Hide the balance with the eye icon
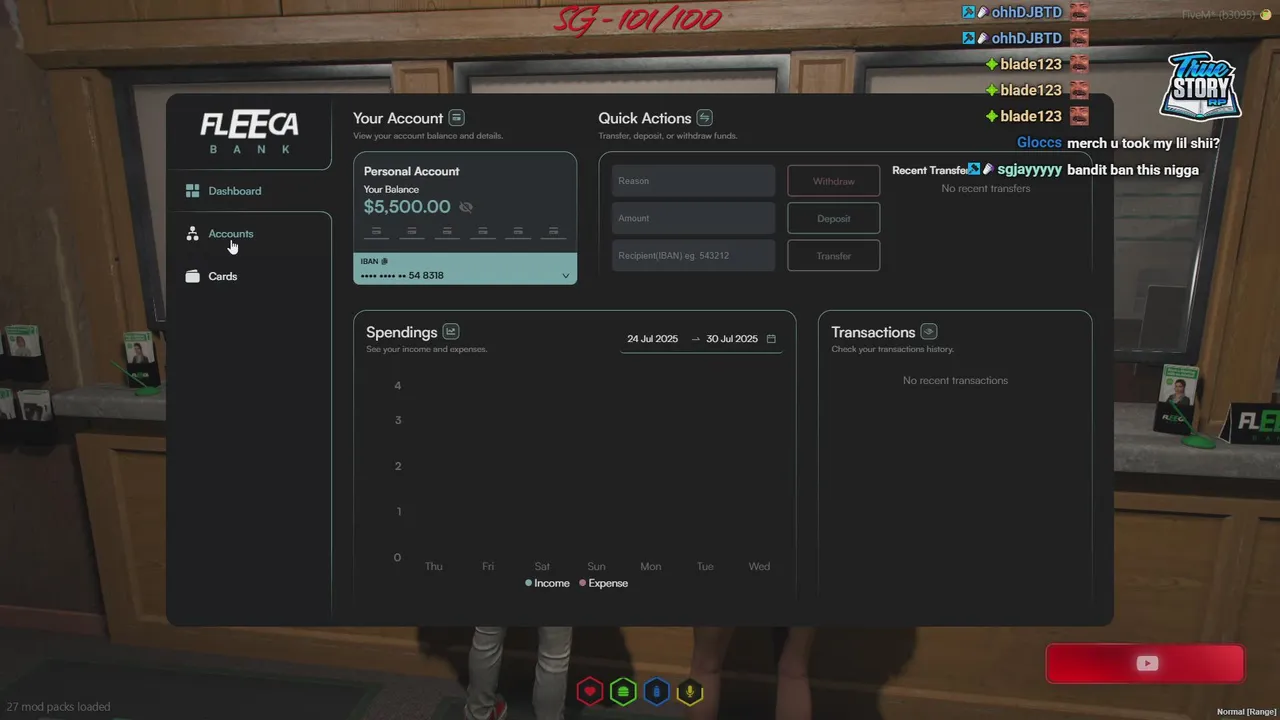The image size is (1280, 720). point(466,207)
